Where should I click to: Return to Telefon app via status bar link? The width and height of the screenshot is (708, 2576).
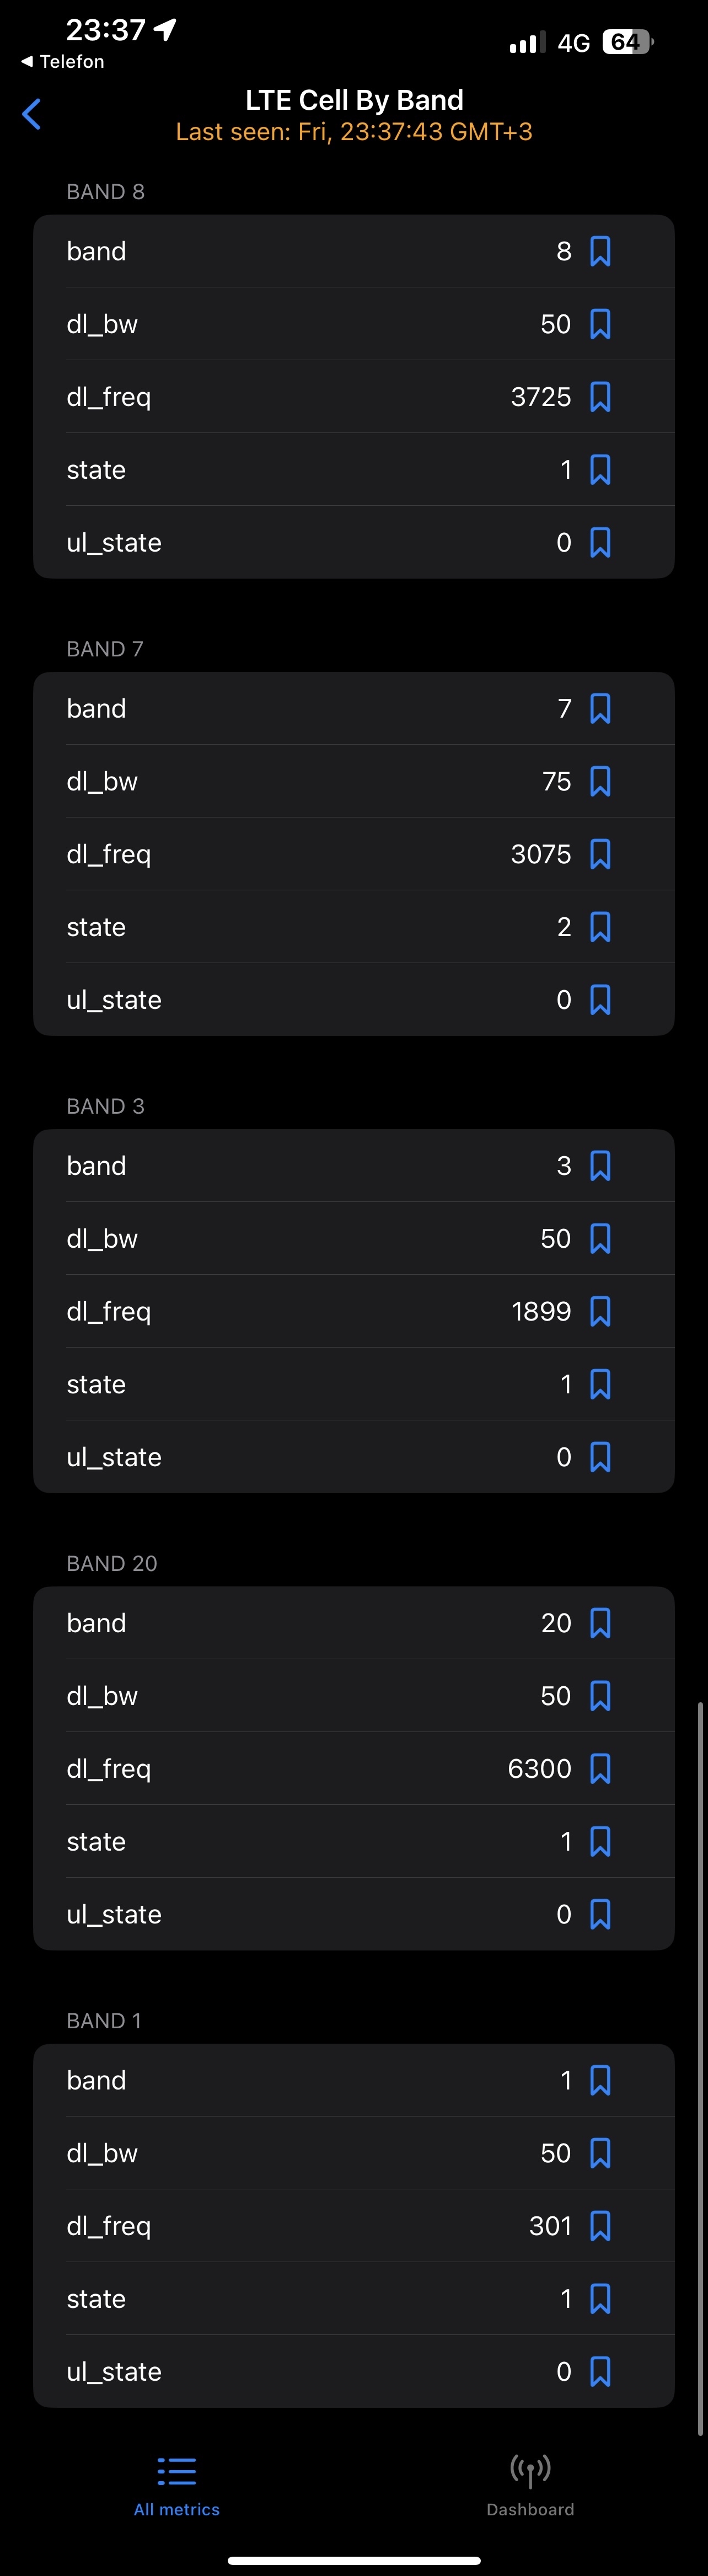62,61
